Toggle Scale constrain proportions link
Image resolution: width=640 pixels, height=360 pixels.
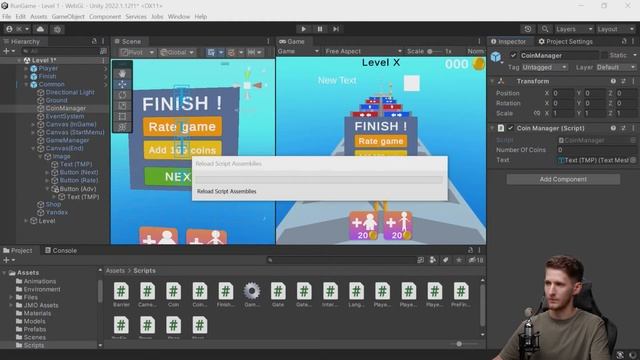click(537, 113)
